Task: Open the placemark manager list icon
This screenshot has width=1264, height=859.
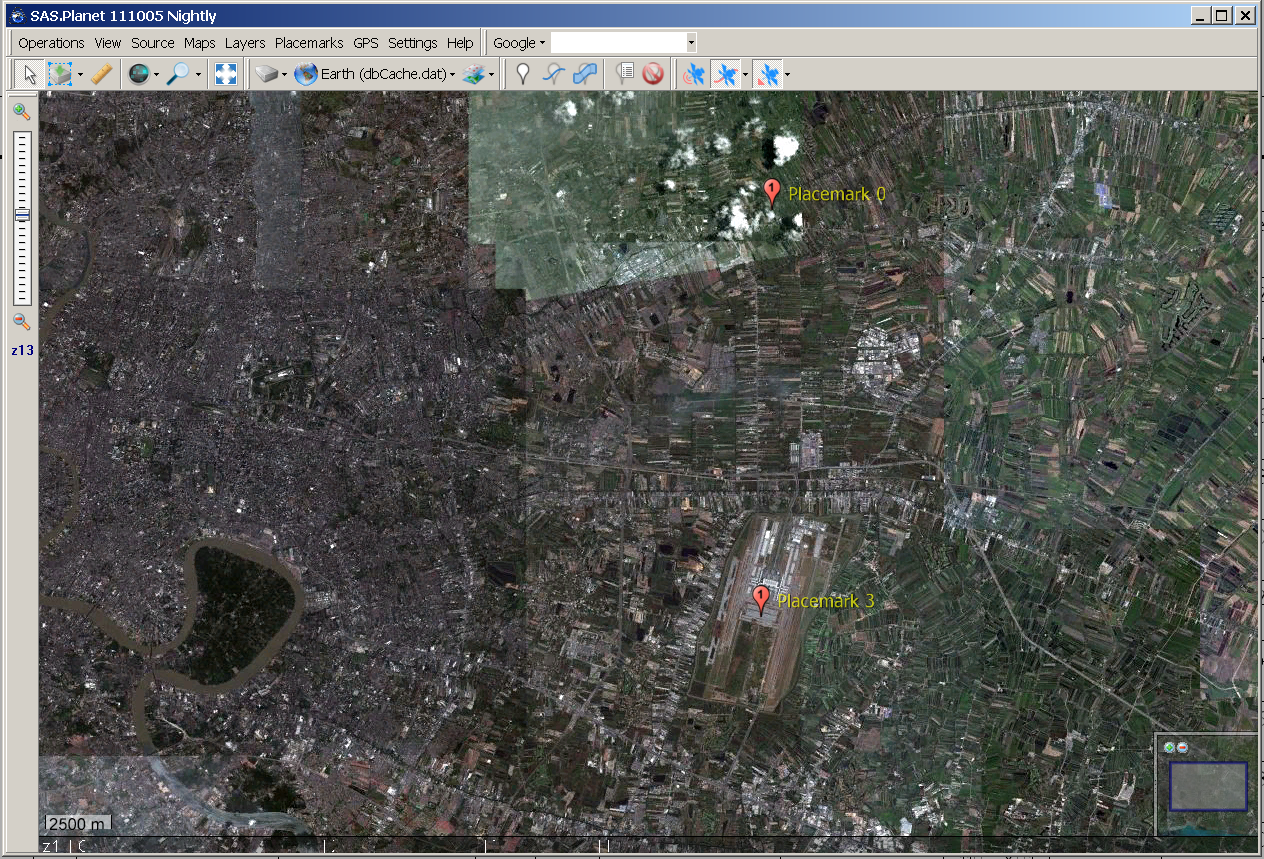Action: click(626, 74)
